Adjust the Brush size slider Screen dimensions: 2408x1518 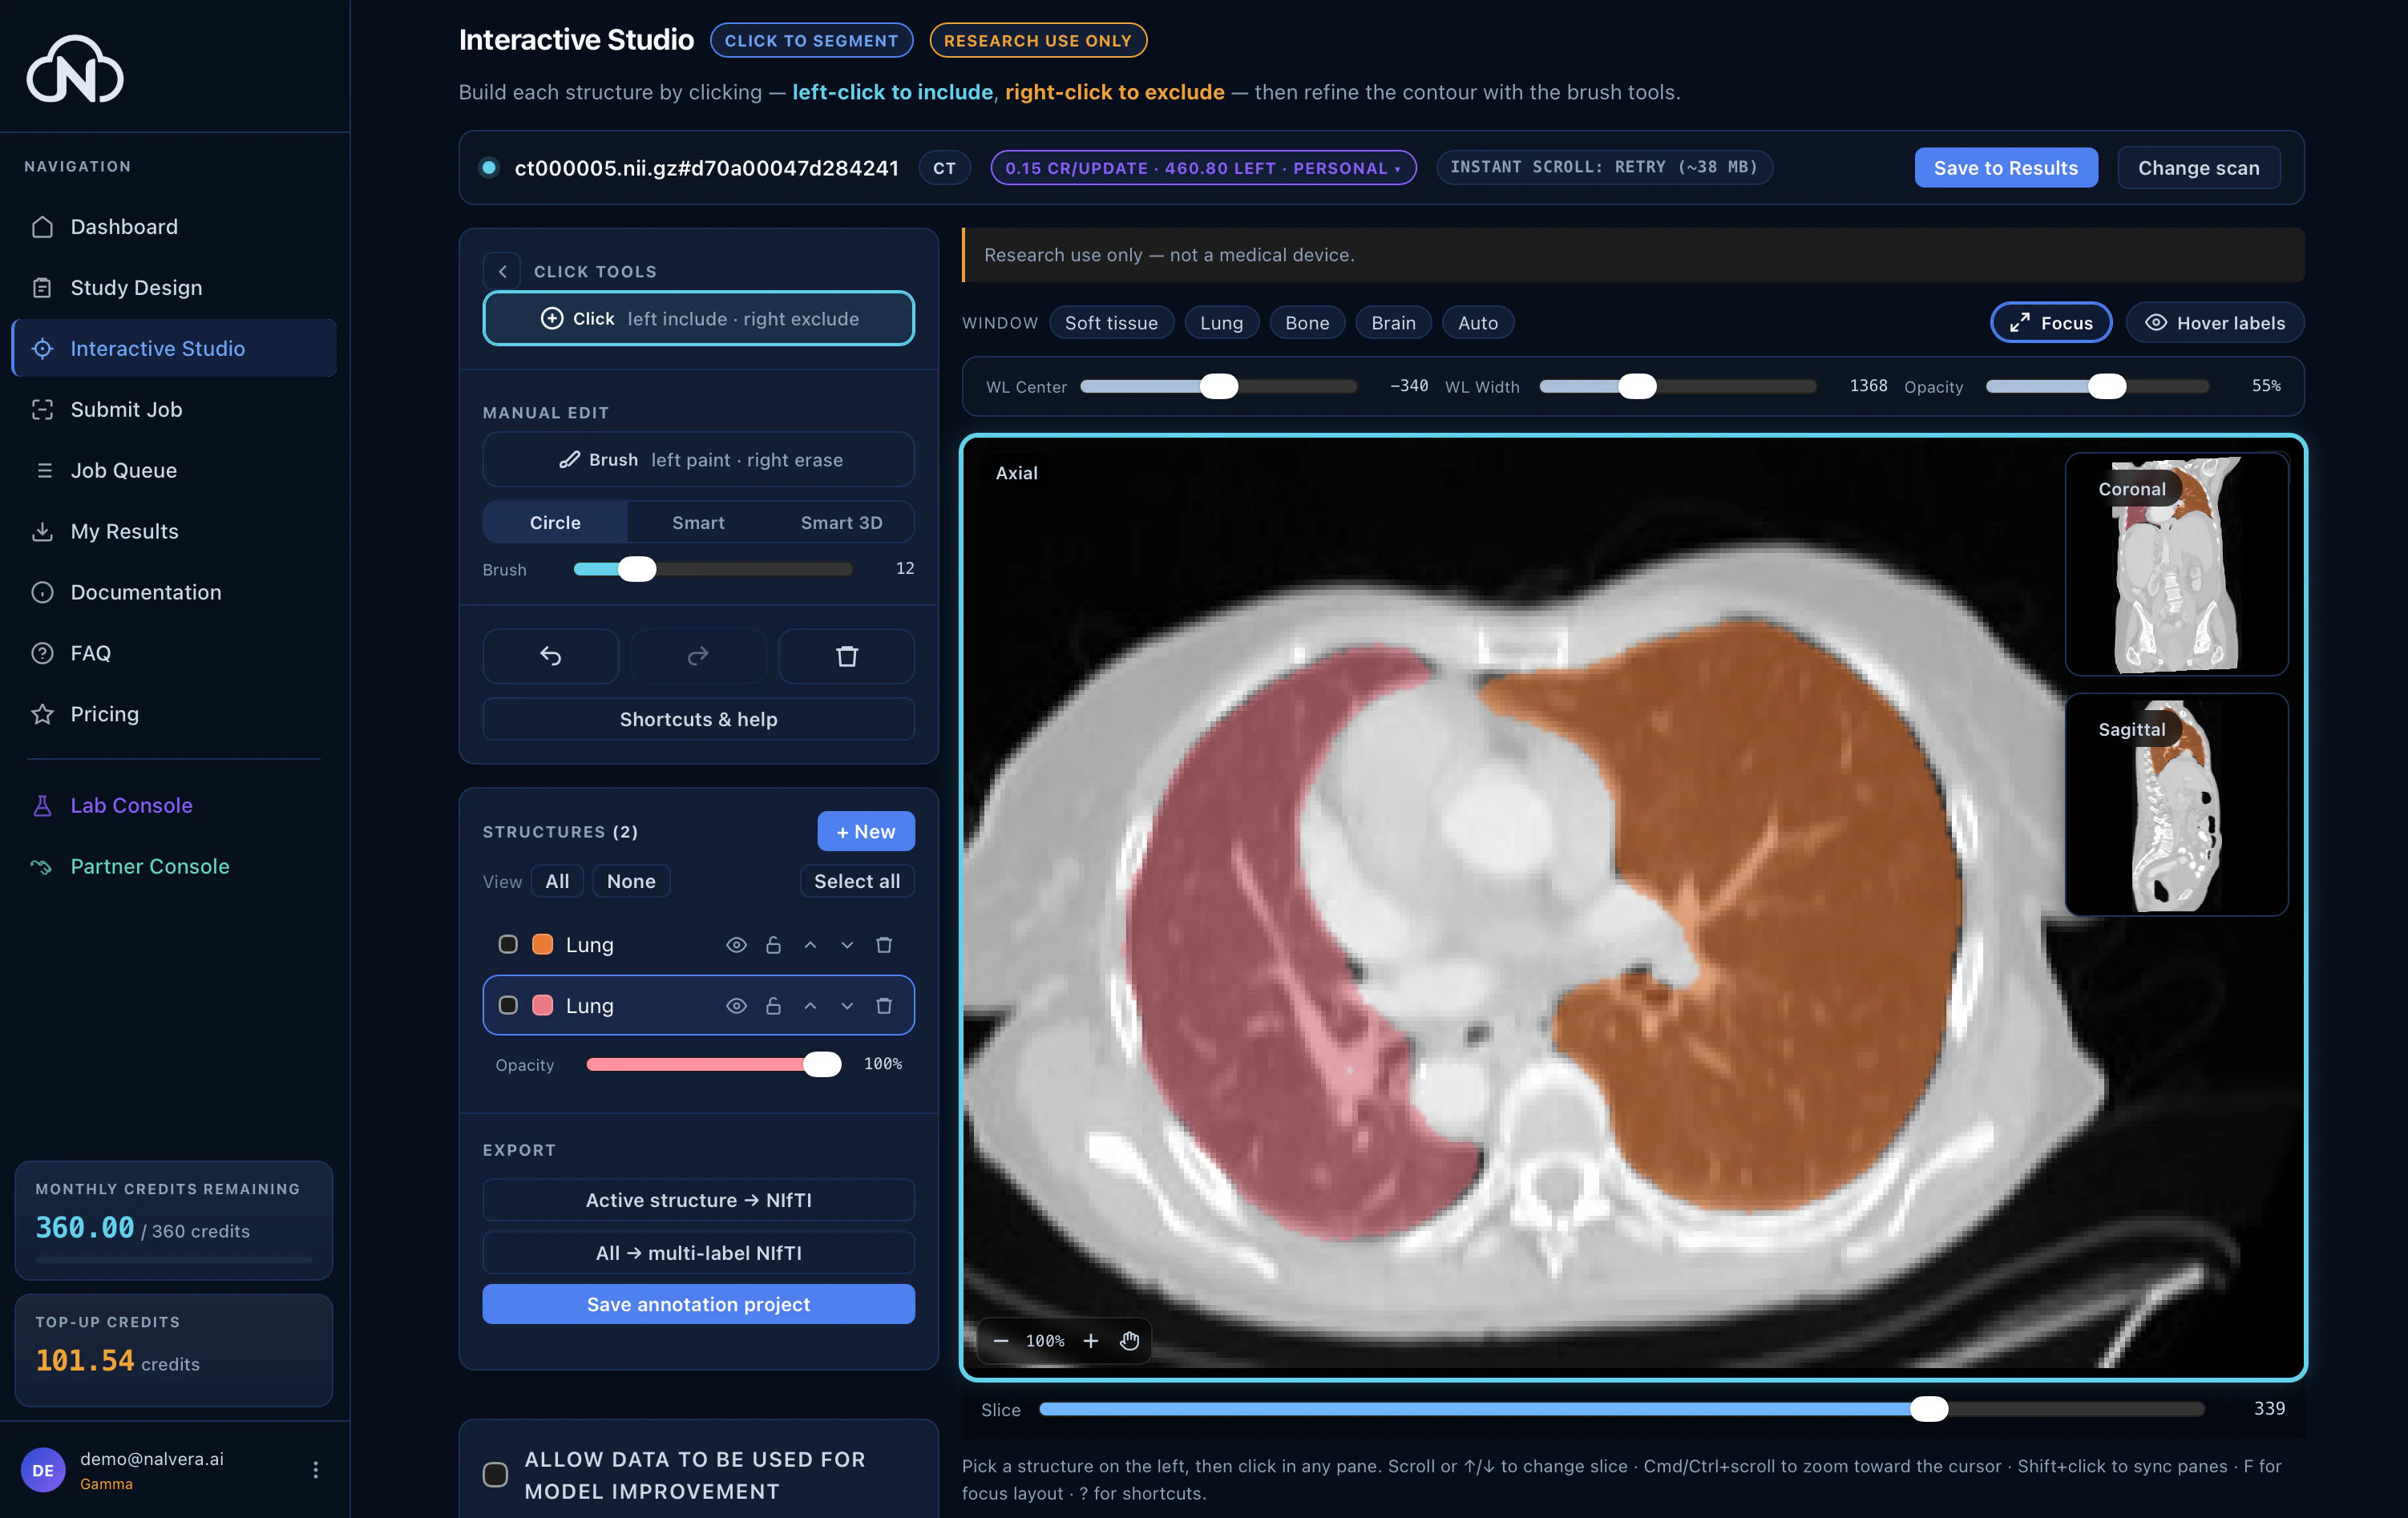(712, 569)
